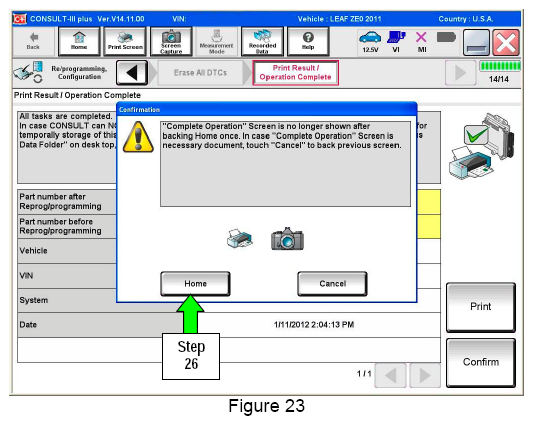
Task: Open Screen Capture from the toolbar
Action: point(171,41)
